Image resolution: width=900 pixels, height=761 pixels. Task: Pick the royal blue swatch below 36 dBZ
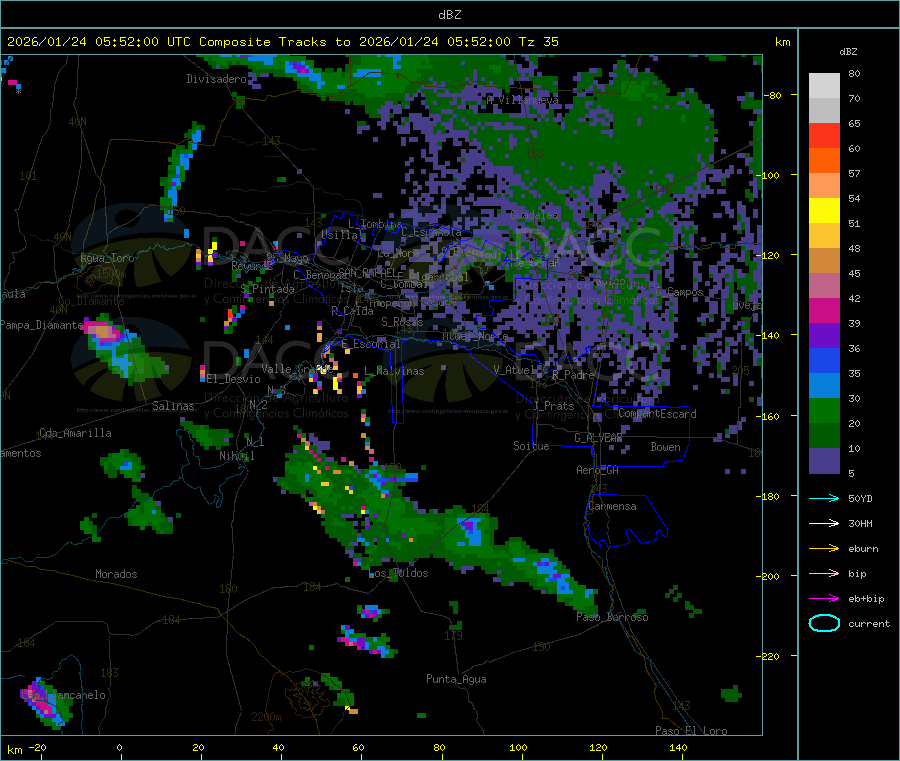point(824,360)
